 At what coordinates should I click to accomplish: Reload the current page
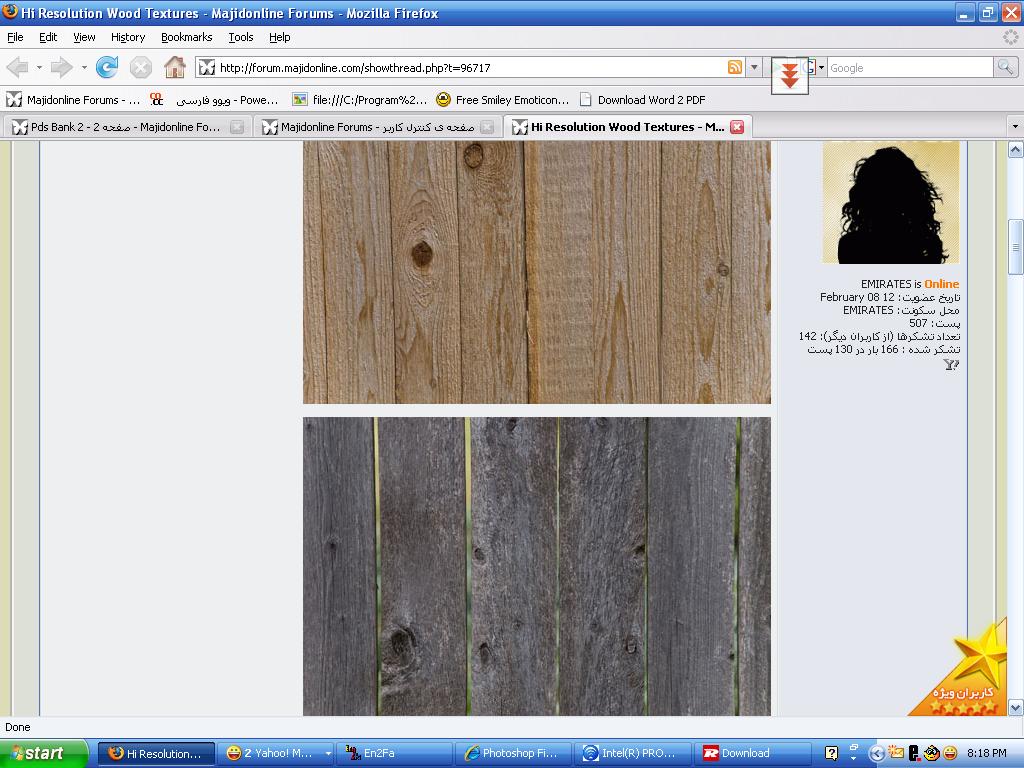[x=107, y=67]
